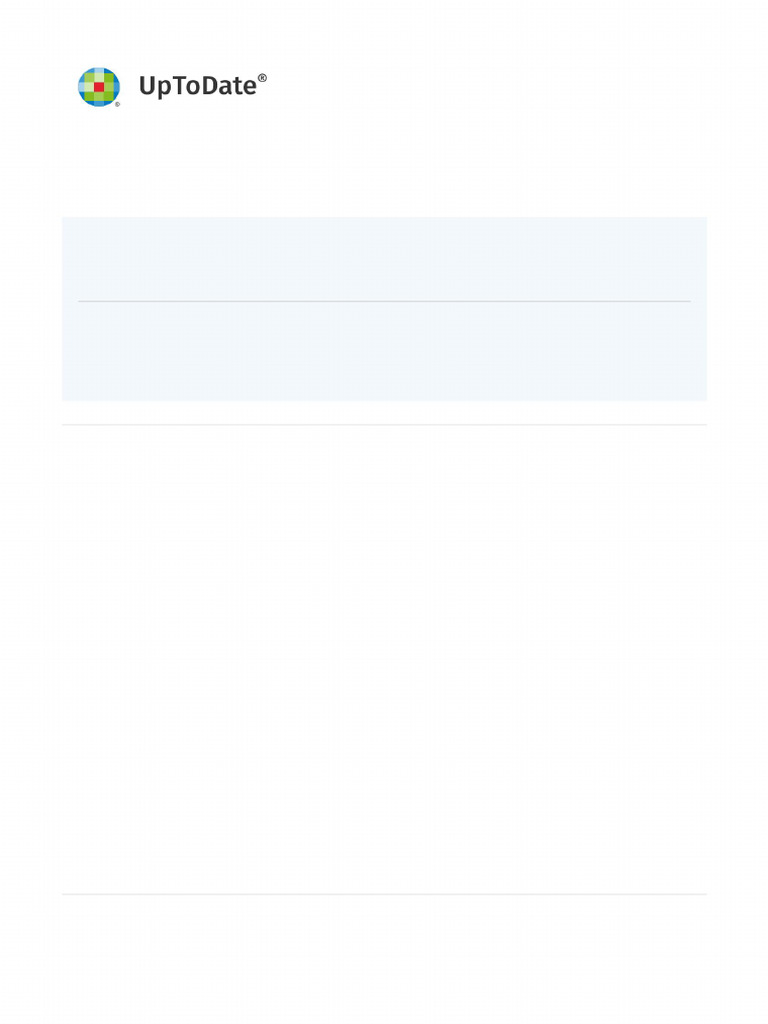
Task: Click the horizontal rule just under the blue panel
Action: [x=384, y=424]
